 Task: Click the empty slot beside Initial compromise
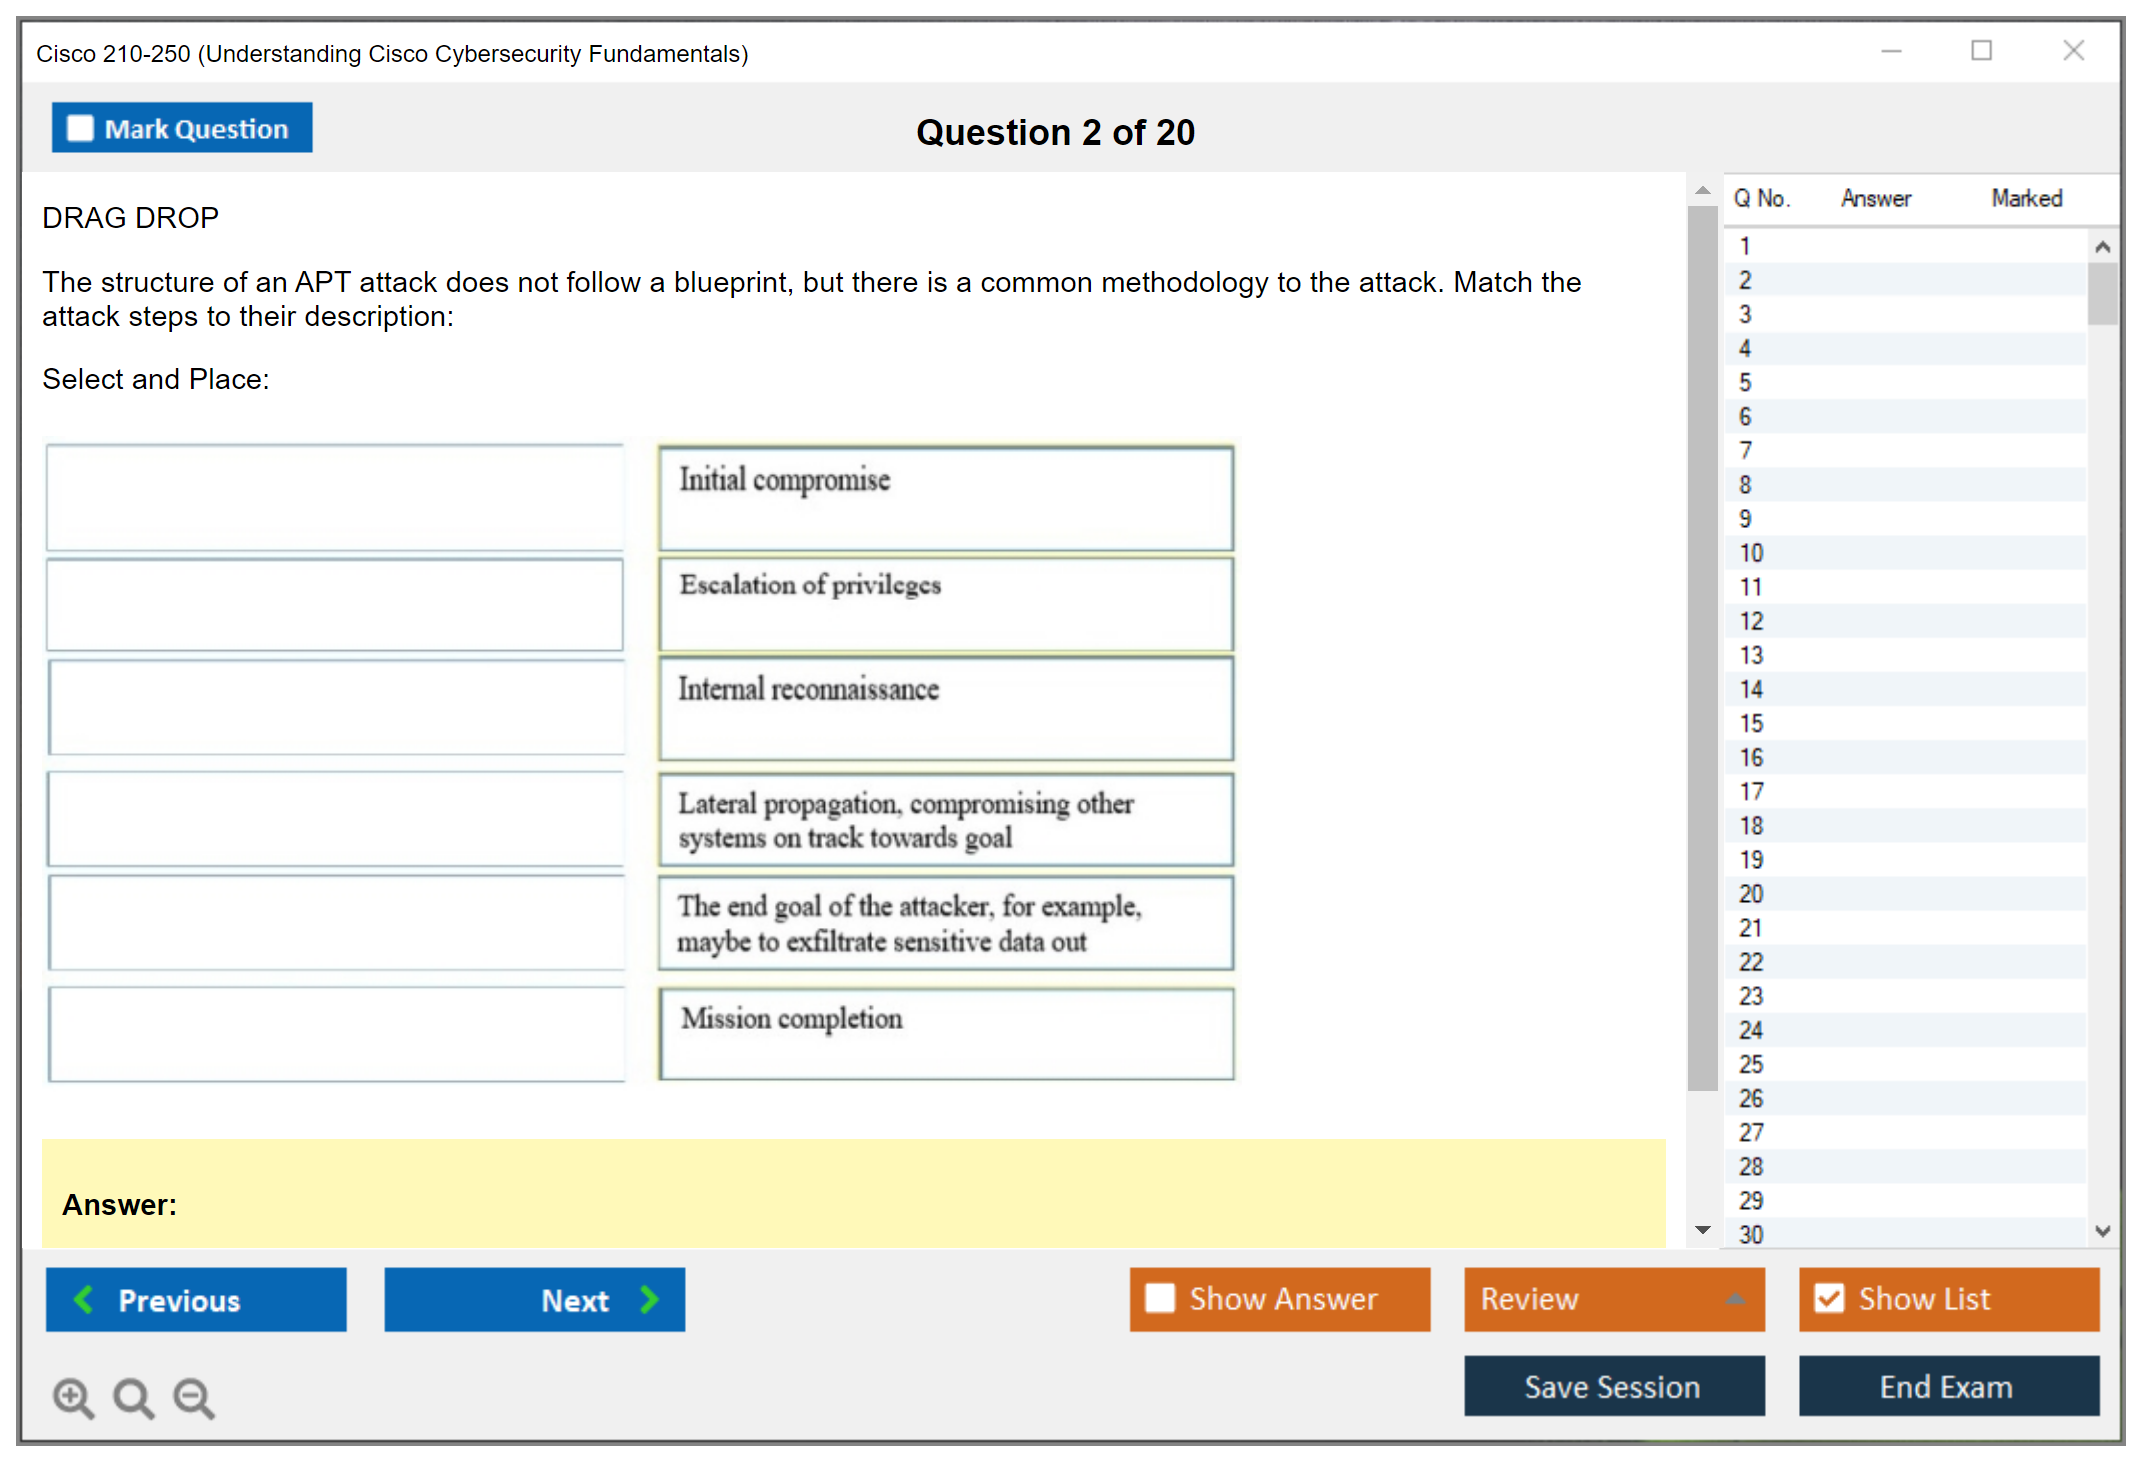[335, 498]
